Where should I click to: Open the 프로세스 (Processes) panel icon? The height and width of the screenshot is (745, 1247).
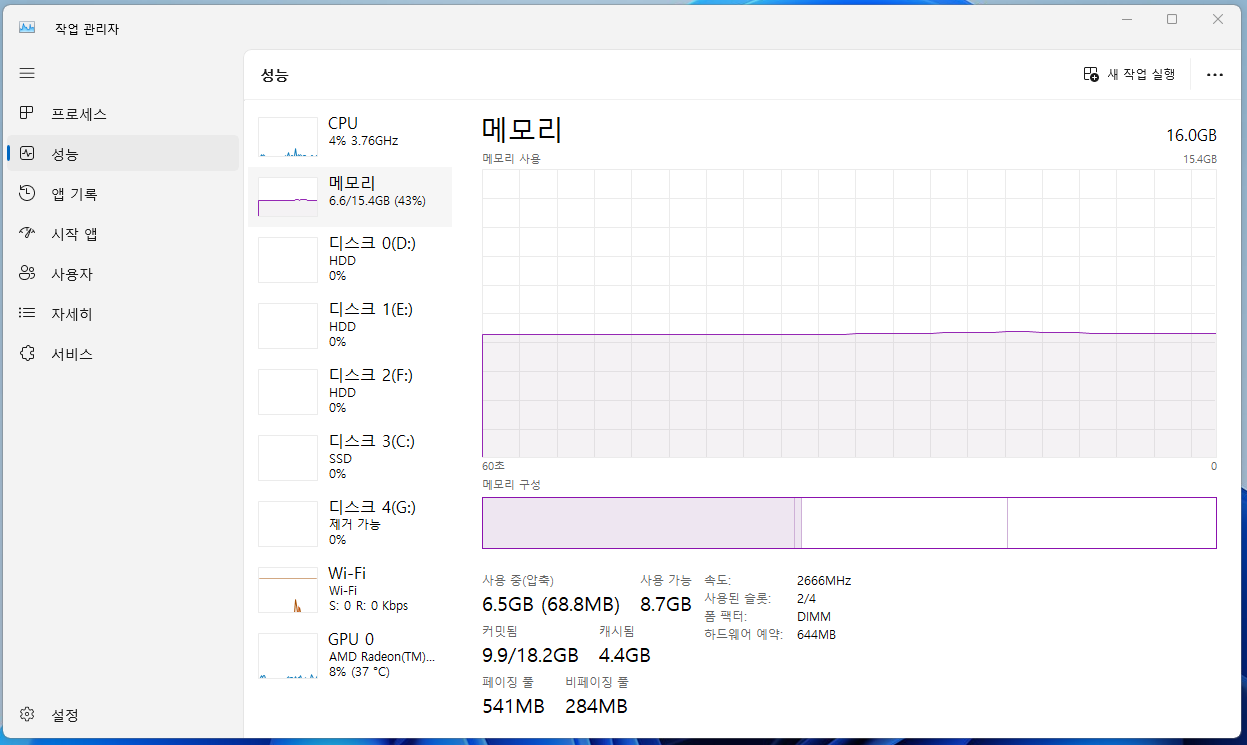27,113
